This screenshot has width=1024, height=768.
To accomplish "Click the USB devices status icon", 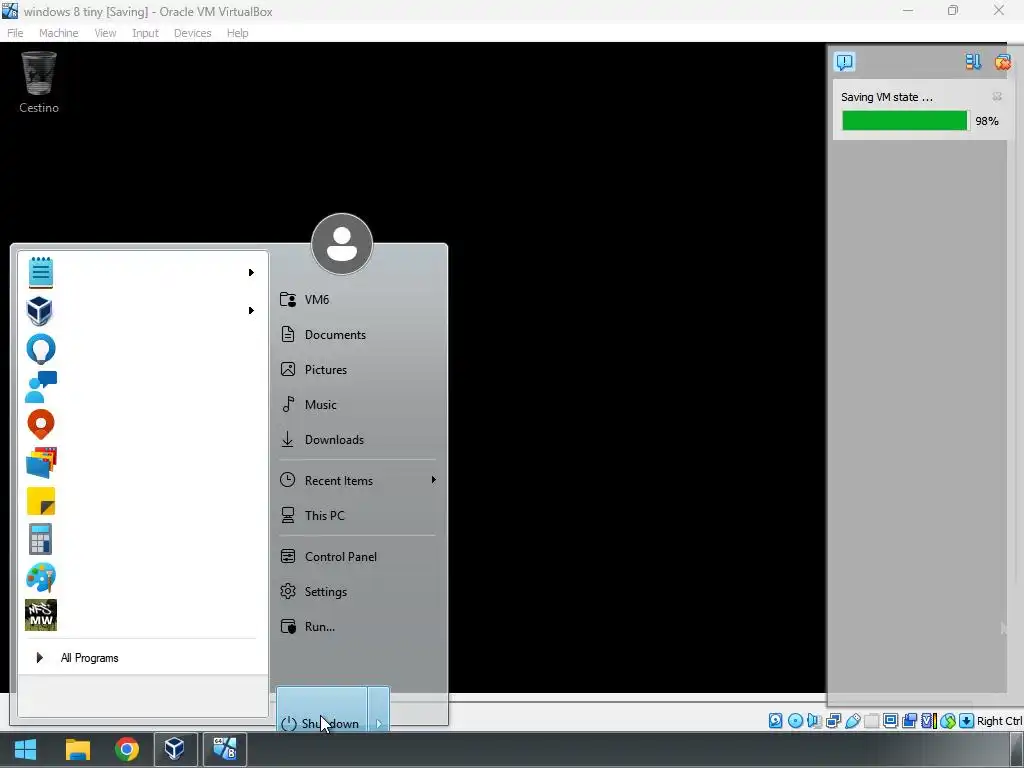I will 852,720.
